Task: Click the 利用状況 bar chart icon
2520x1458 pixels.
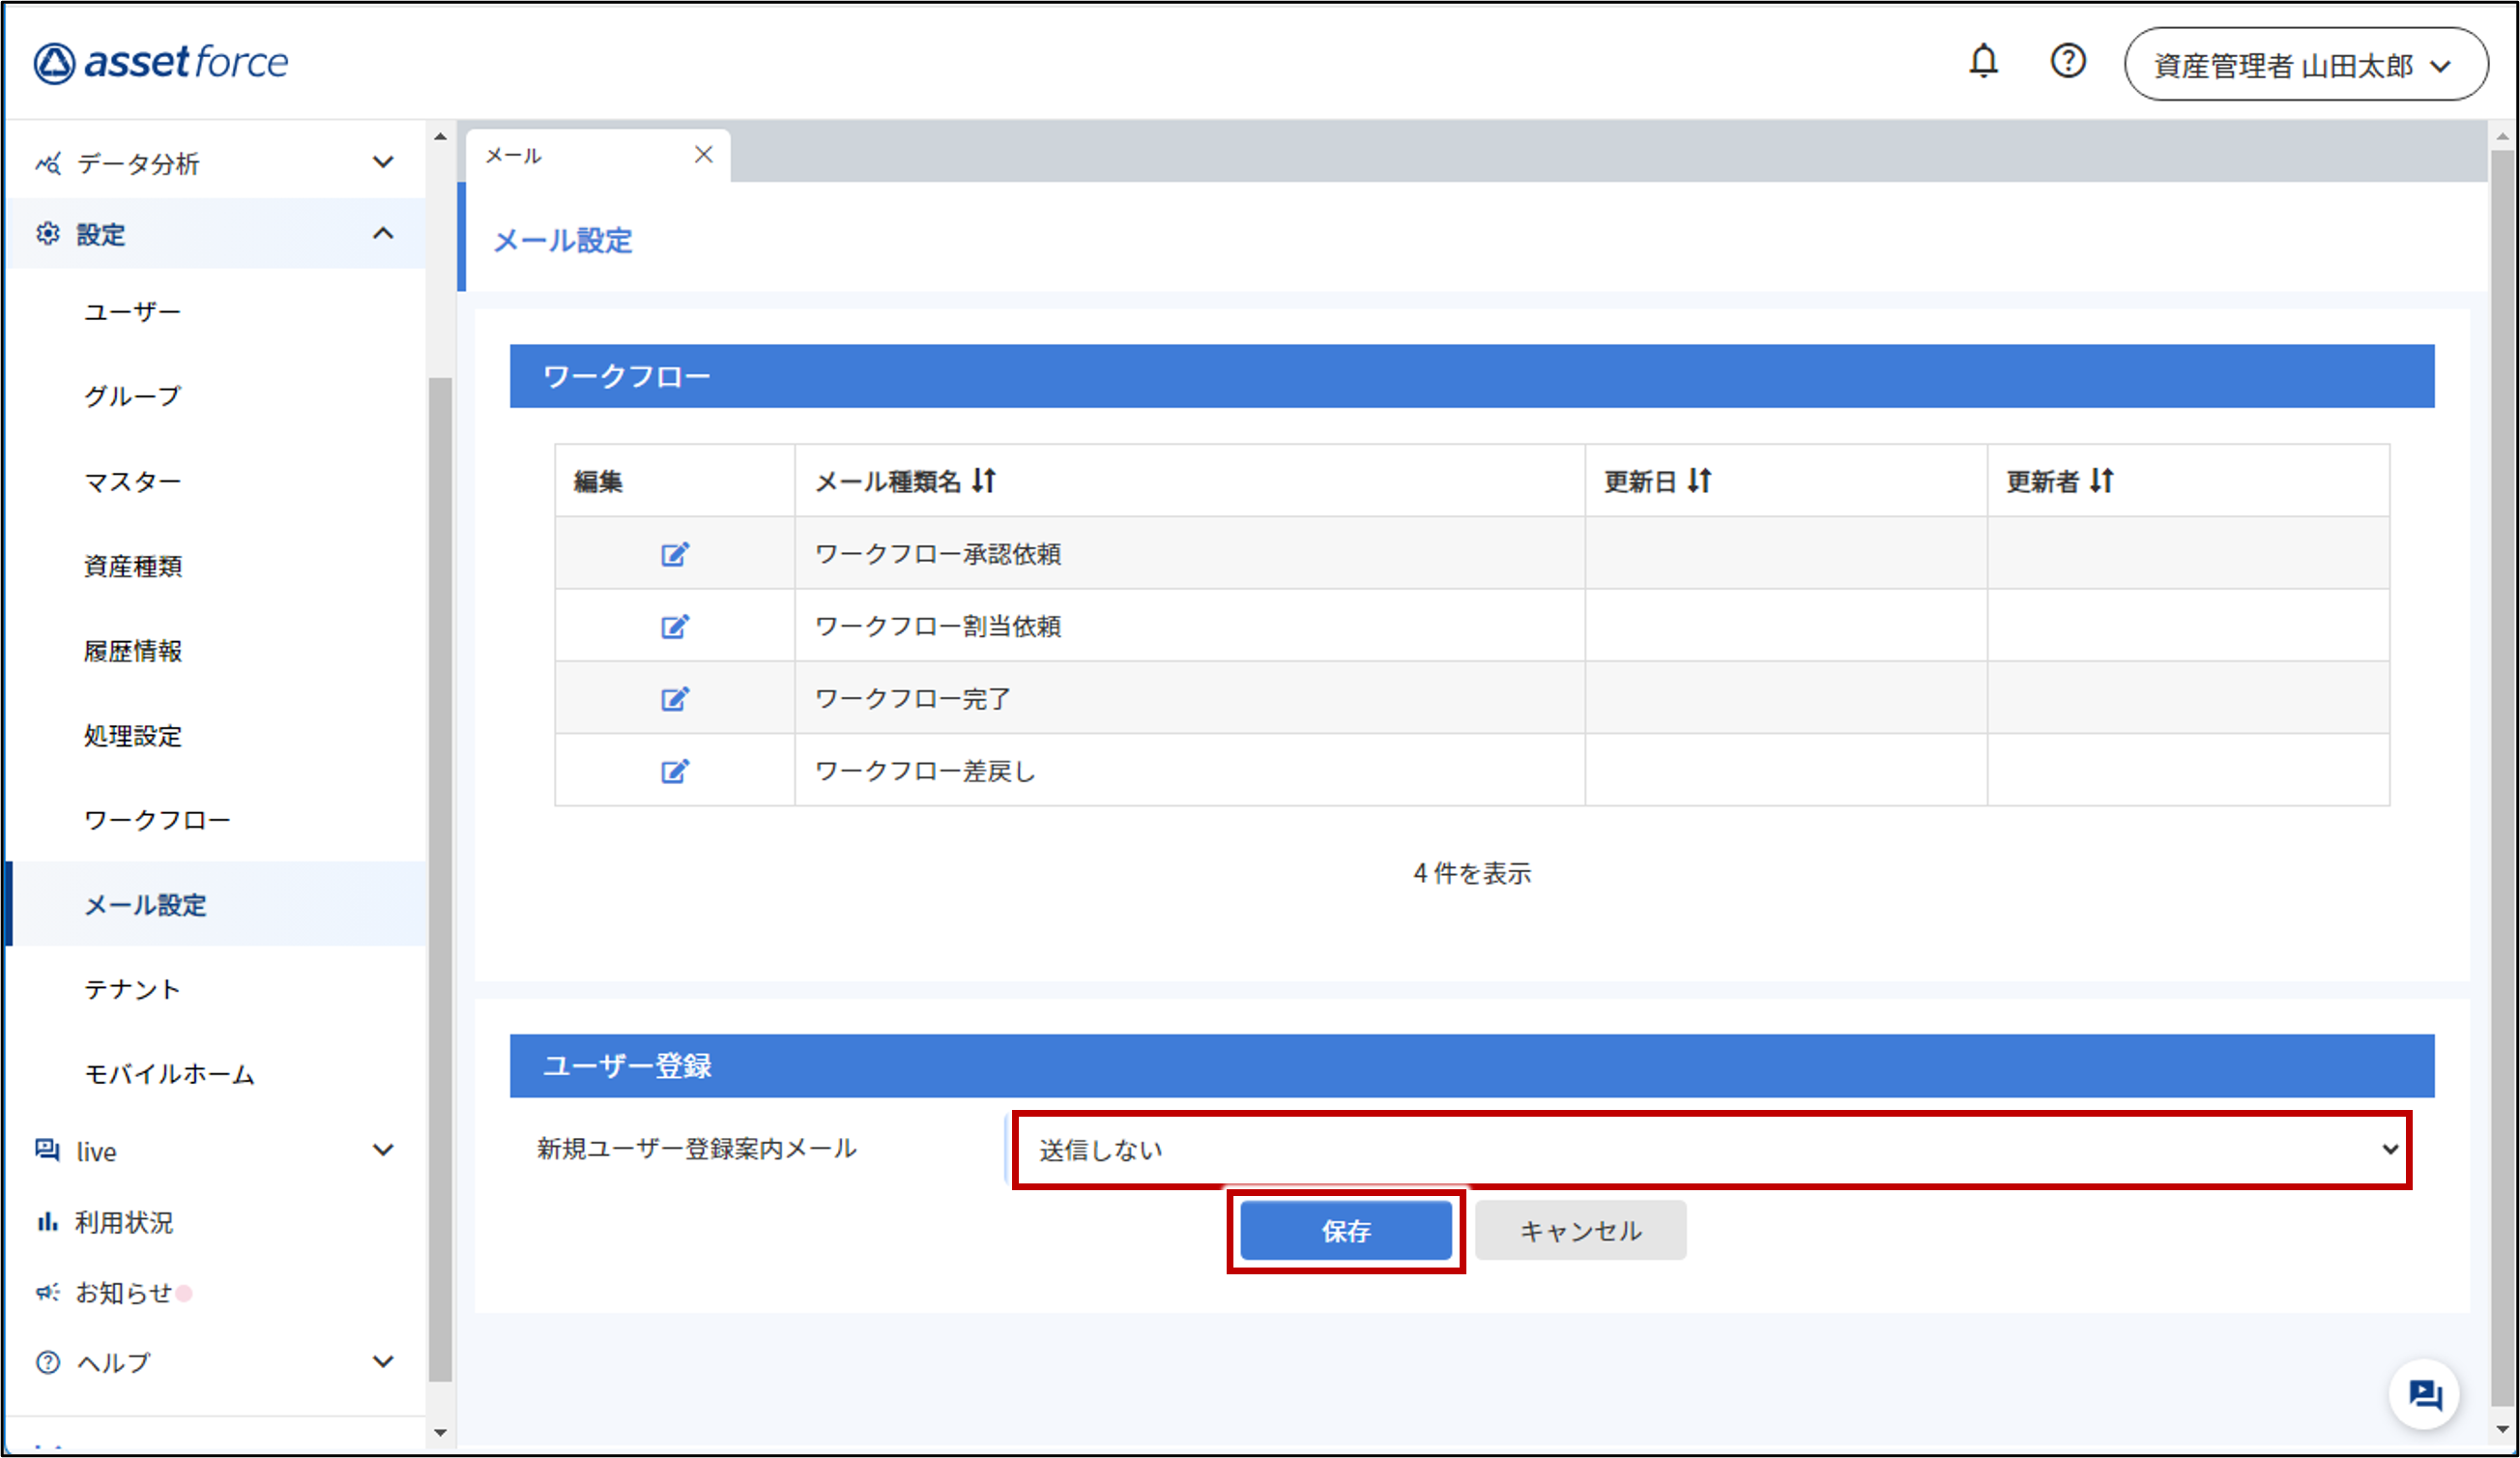Action: 47,1222
